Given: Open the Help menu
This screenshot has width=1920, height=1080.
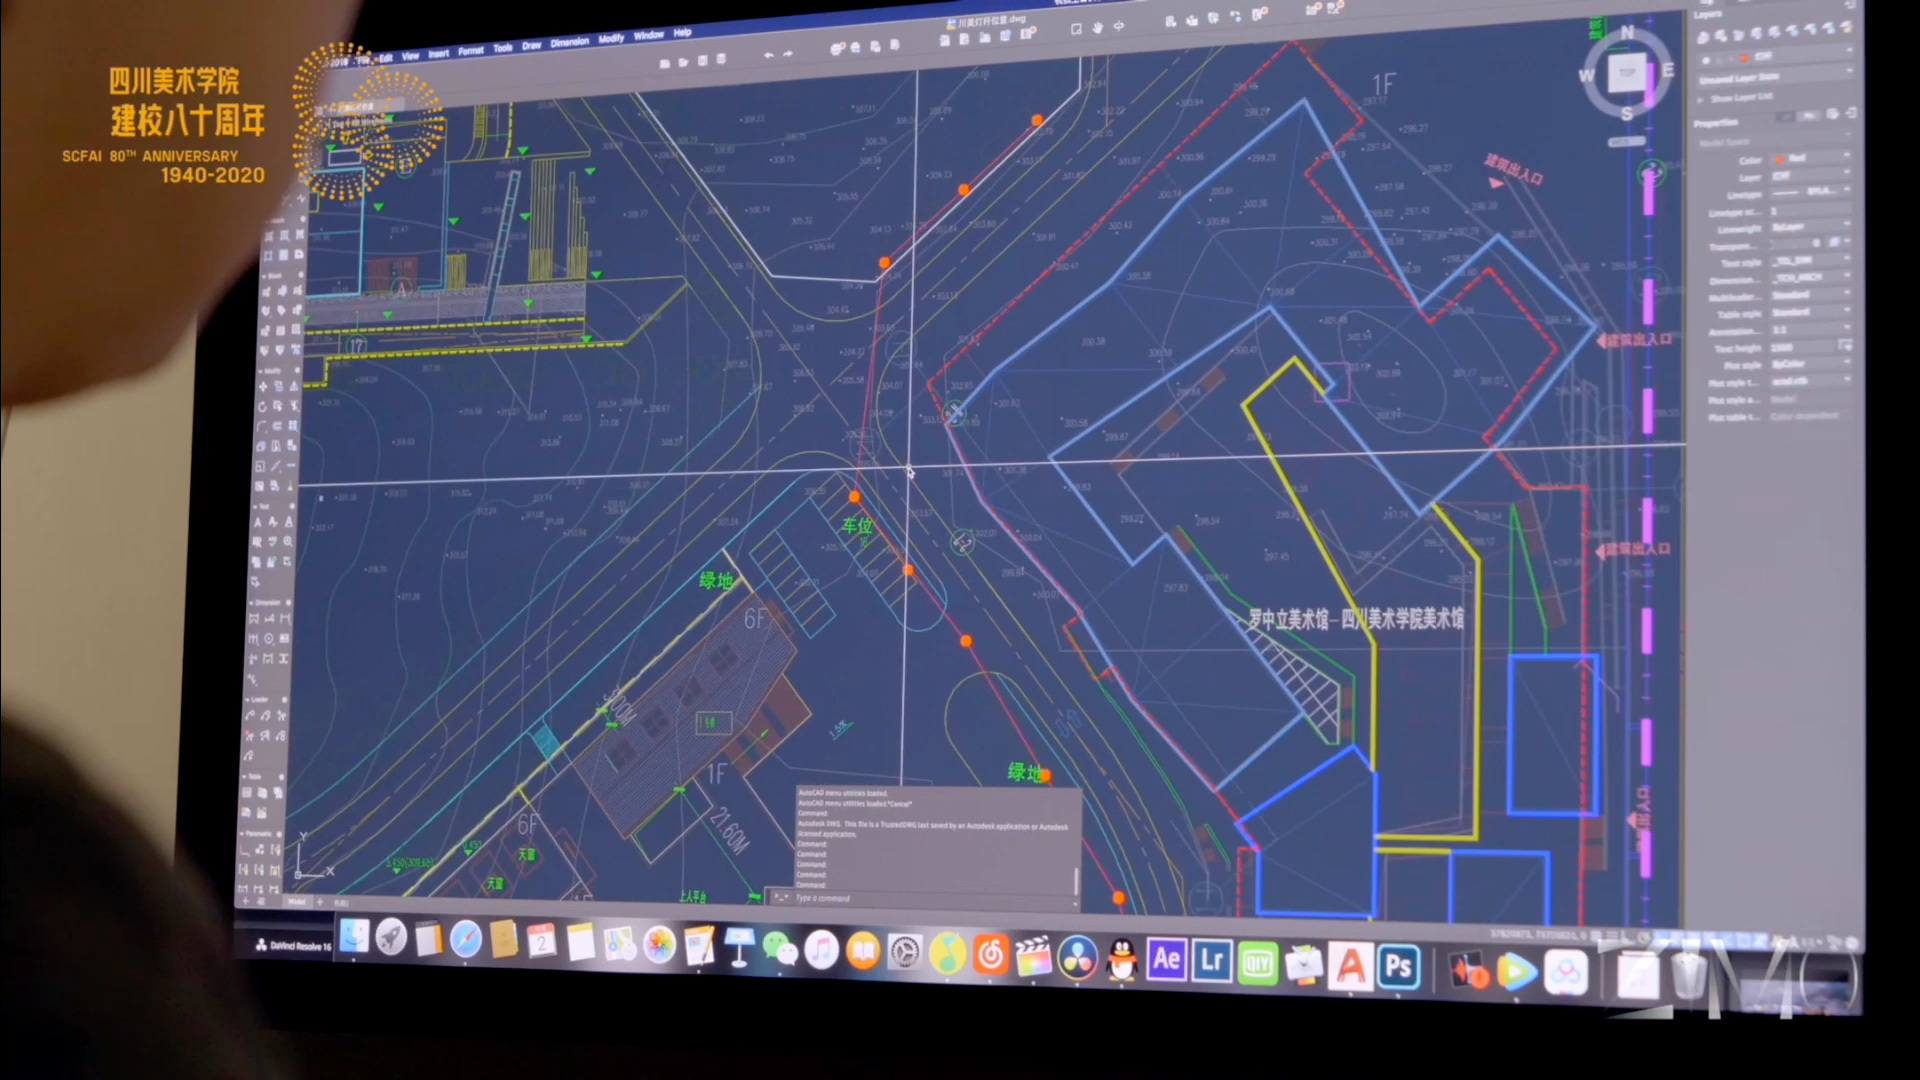Looking at the screenshot, I should tap(682, 33).
